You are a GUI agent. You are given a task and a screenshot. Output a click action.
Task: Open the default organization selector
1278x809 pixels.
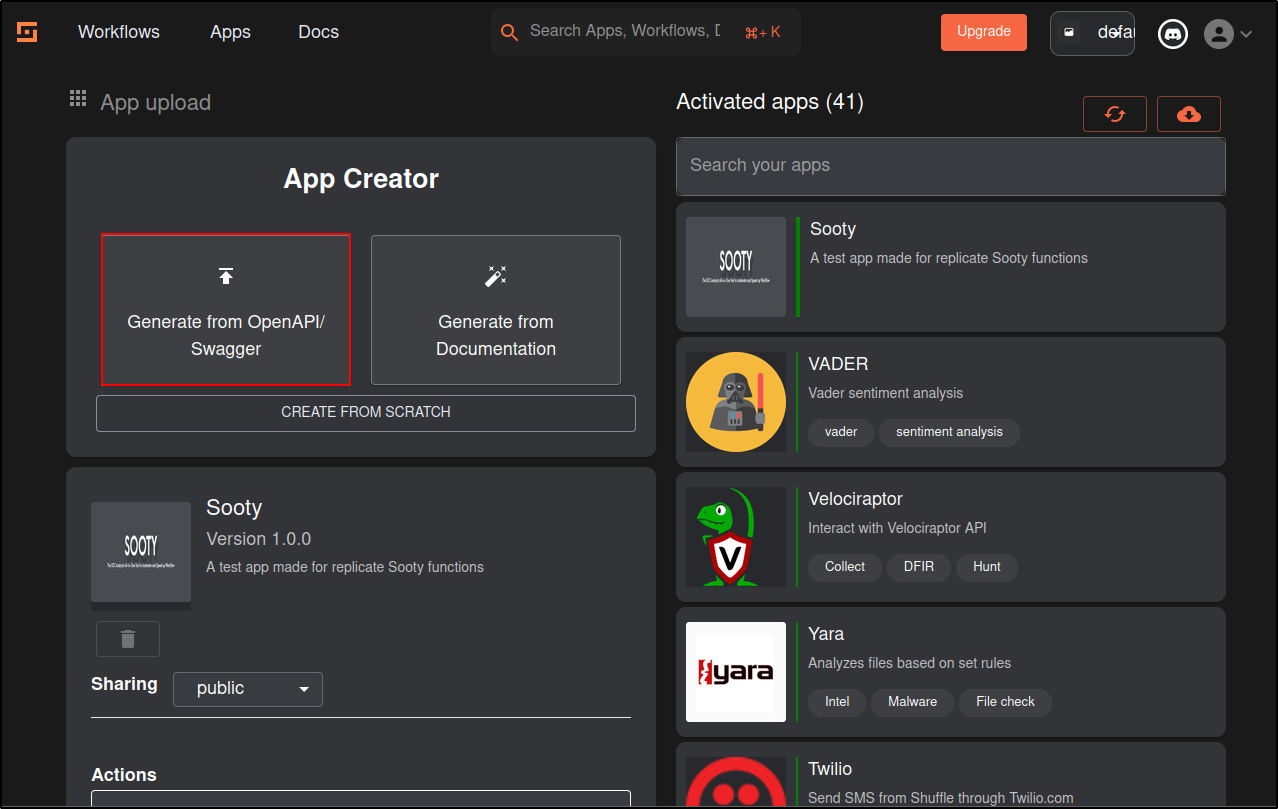coord(1092,33)
